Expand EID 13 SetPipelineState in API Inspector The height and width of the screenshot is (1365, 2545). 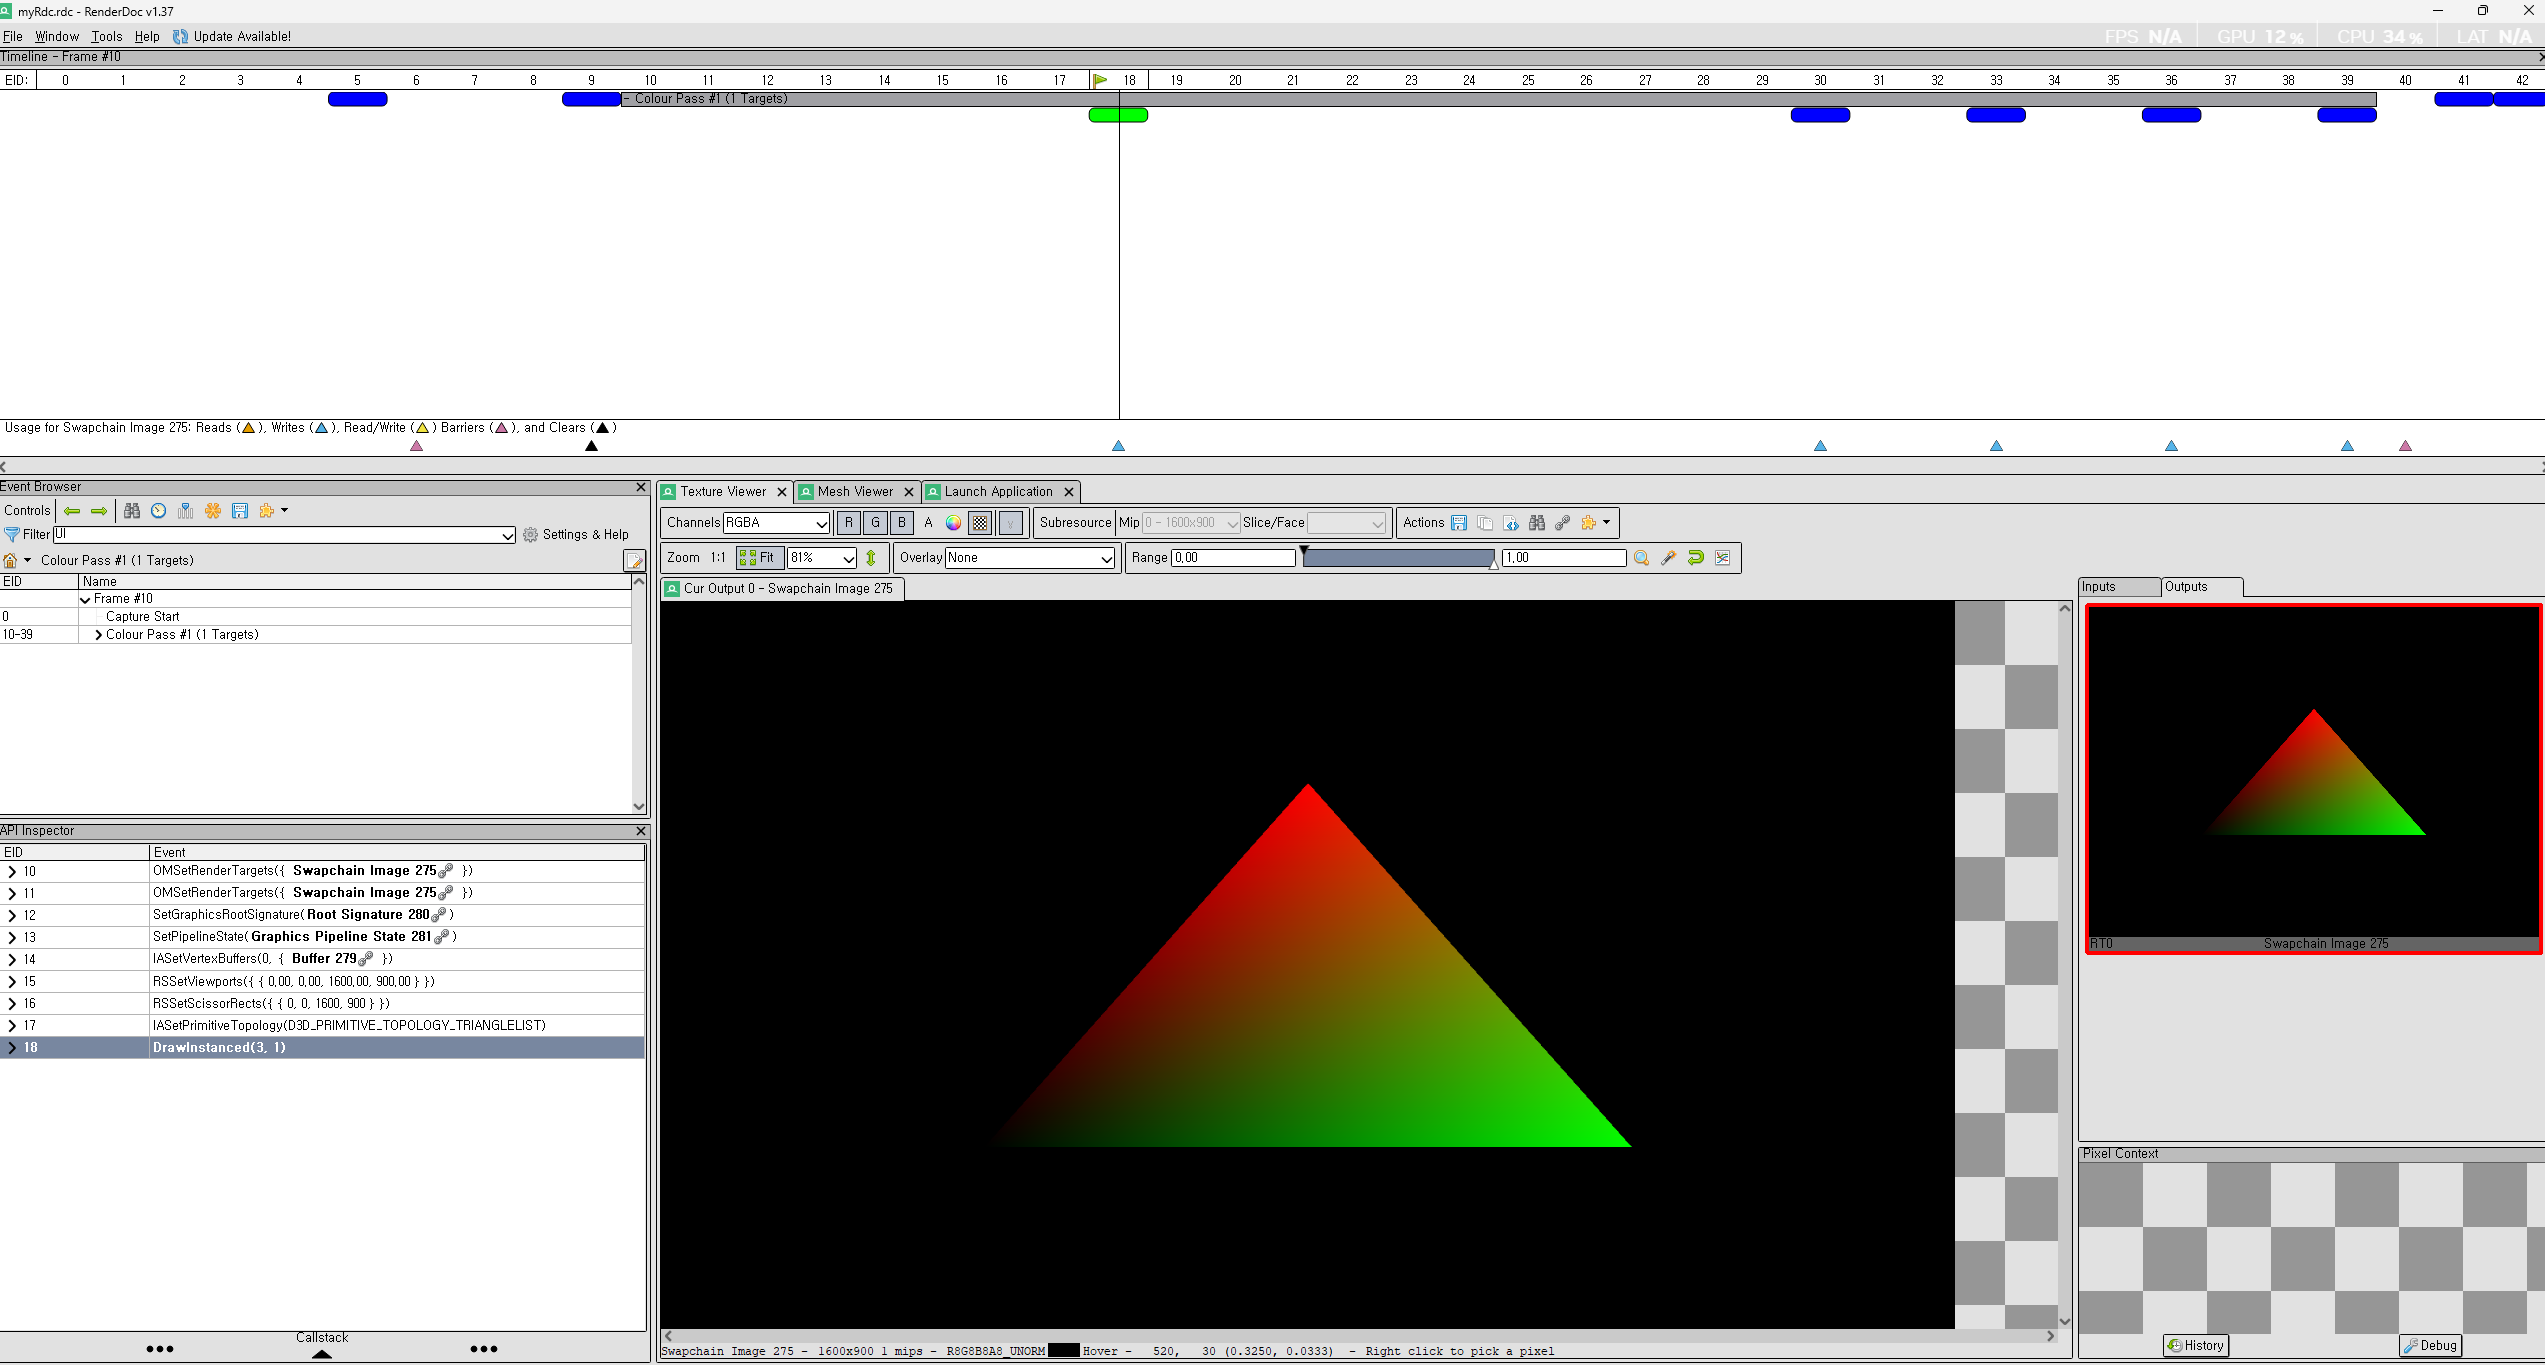tap(12, 938)
